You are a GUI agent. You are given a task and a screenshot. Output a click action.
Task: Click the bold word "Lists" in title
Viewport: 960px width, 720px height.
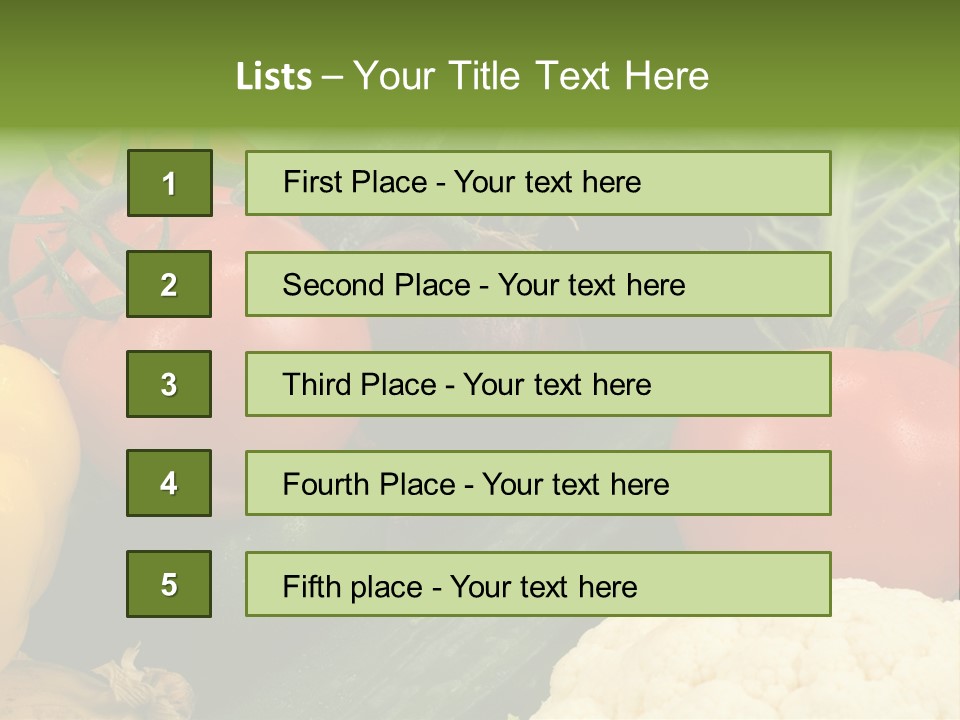(273, 77)
